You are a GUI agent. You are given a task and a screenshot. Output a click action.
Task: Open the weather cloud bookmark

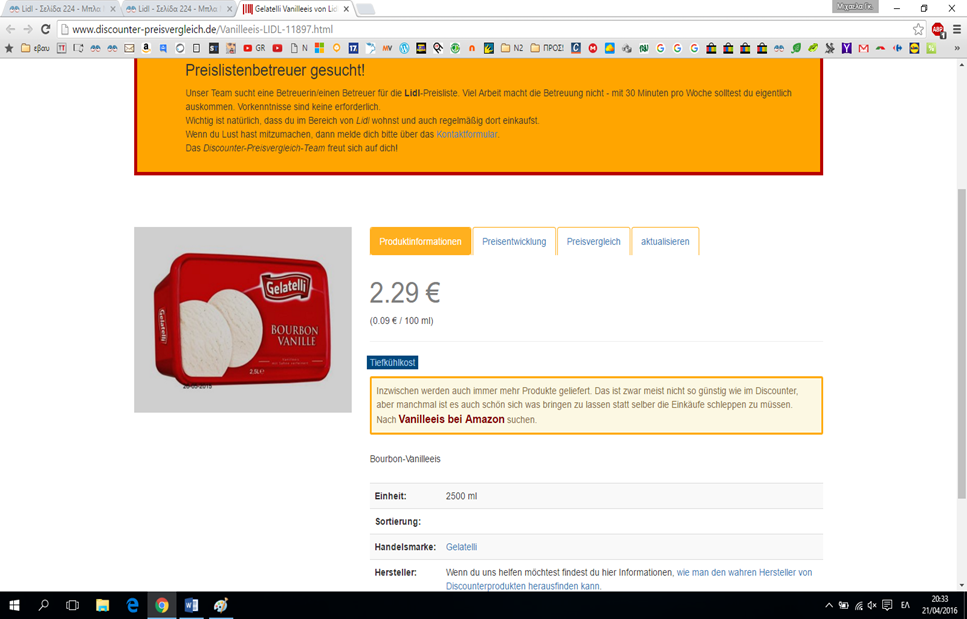tap(610, 48)
